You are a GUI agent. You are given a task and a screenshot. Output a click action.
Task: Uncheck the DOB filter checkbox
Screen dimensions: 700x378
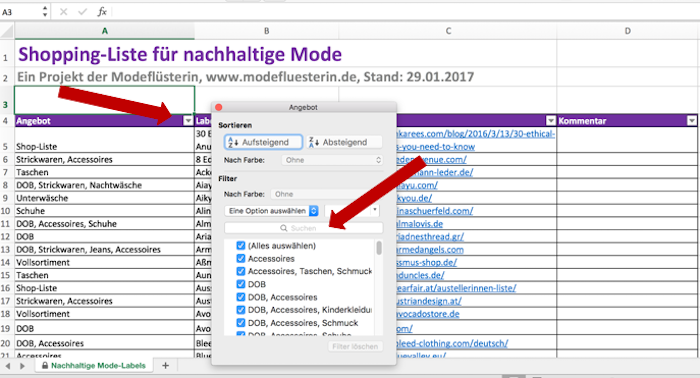[x=241, y=284]
